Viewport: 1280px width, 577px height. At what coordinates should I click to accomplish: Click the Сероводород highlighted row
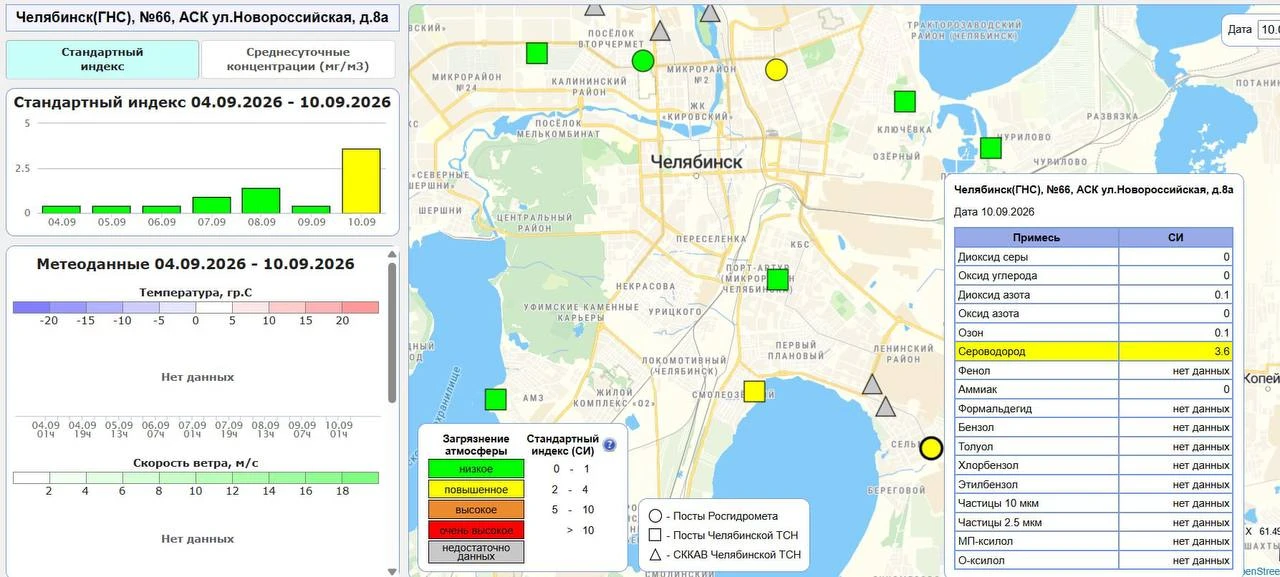(x=1093, y=351)
